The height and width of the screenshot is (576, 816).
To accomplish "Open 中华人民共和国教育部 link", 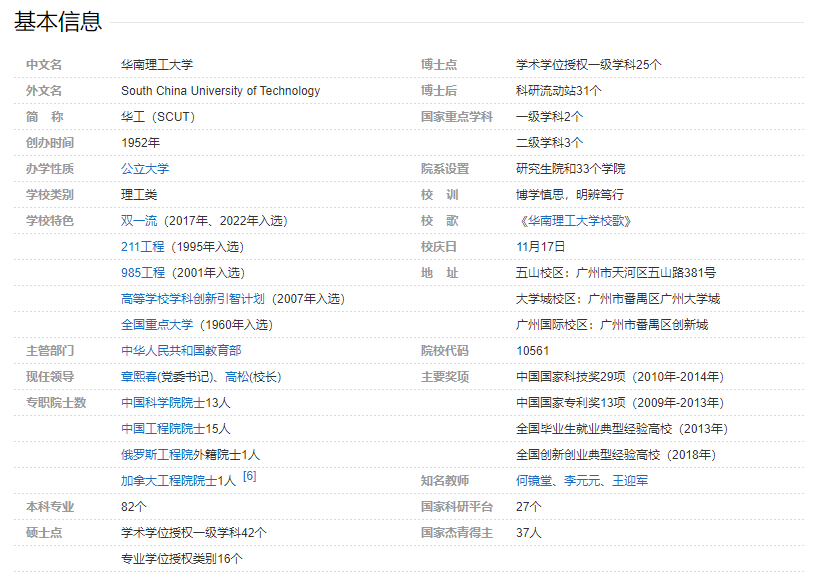I will click(x=181, y=351).
